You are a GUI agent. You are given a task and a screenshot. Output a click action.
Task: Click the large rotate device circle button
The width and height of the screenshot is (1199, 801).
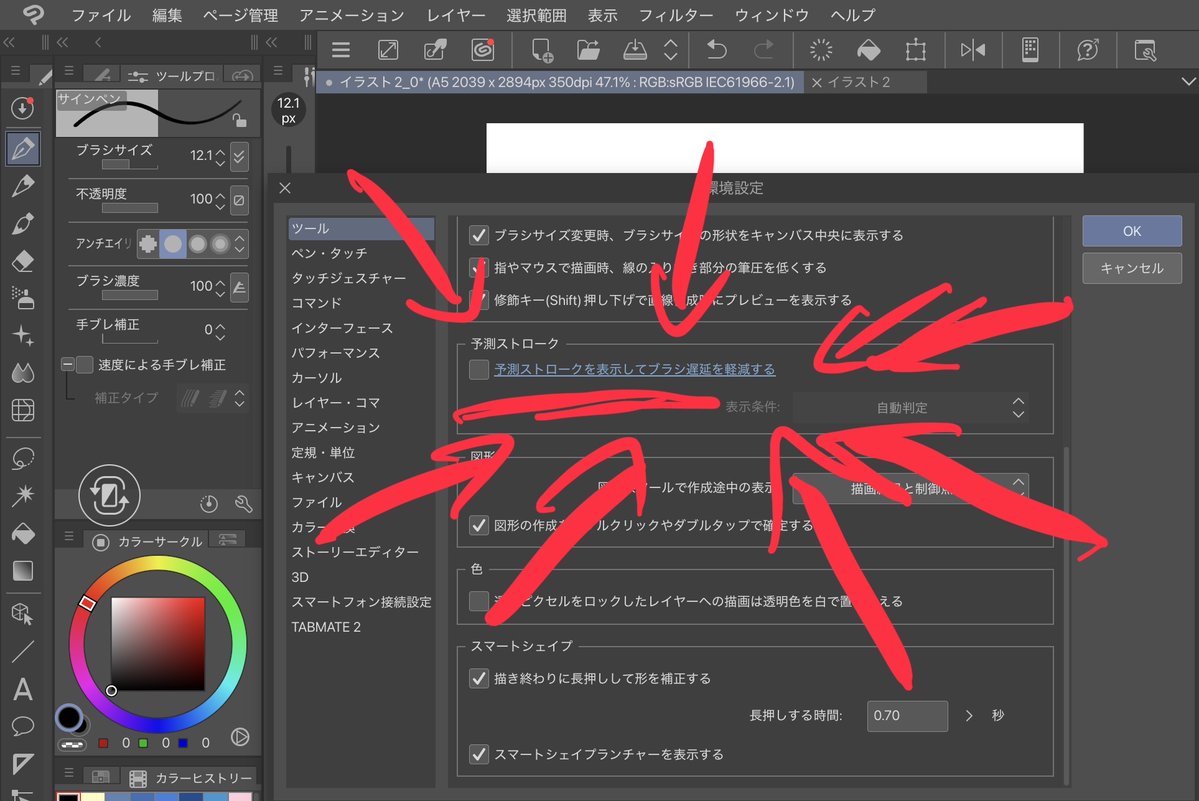[x=109, y=495]
